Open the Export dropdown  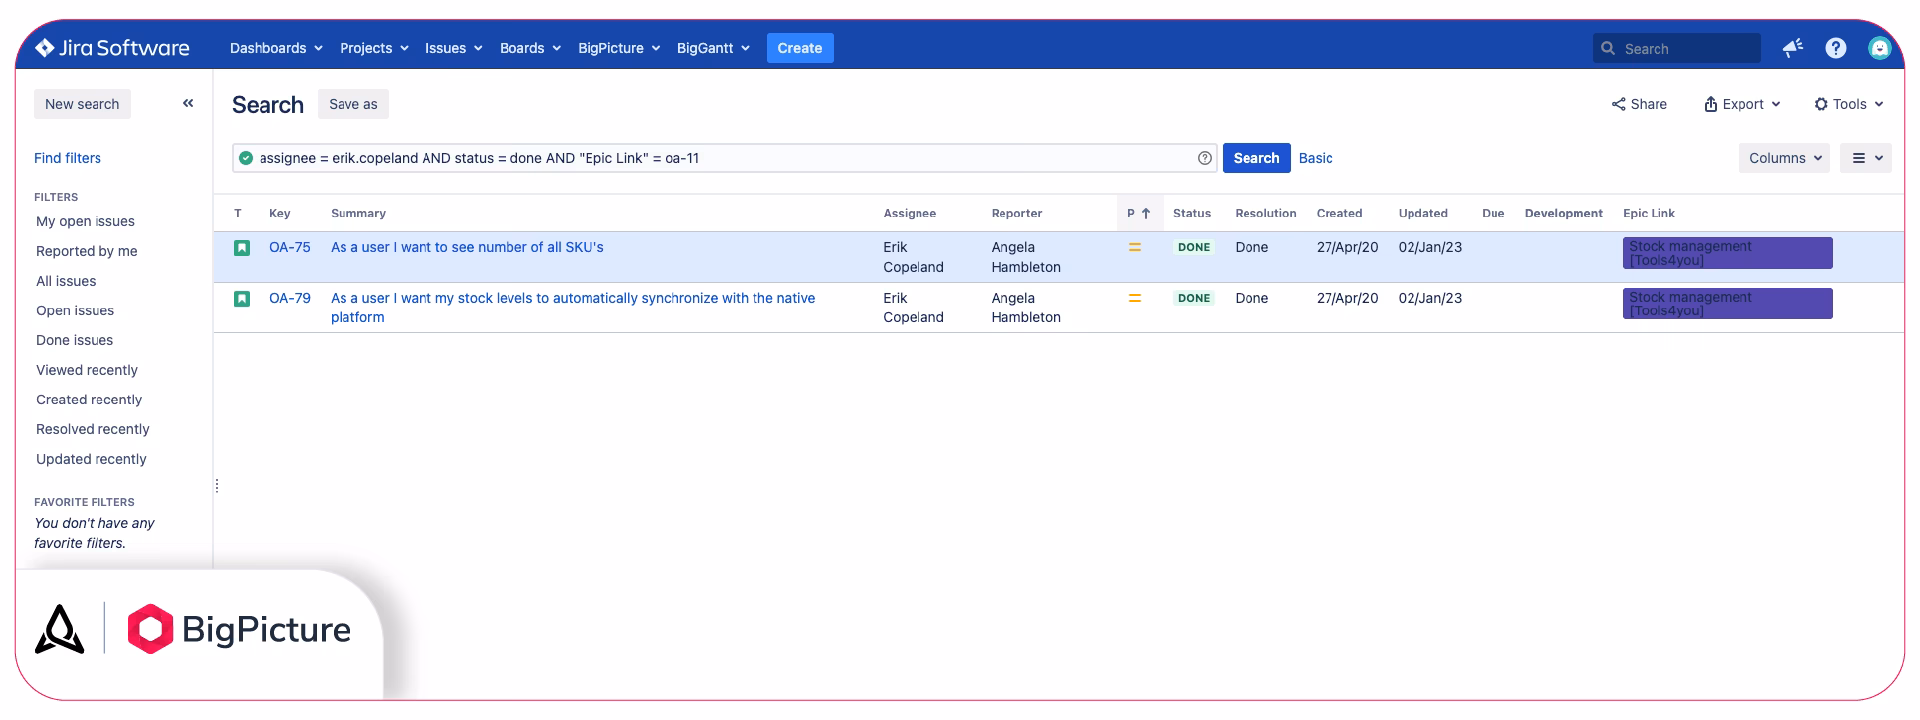[1742, 104]
